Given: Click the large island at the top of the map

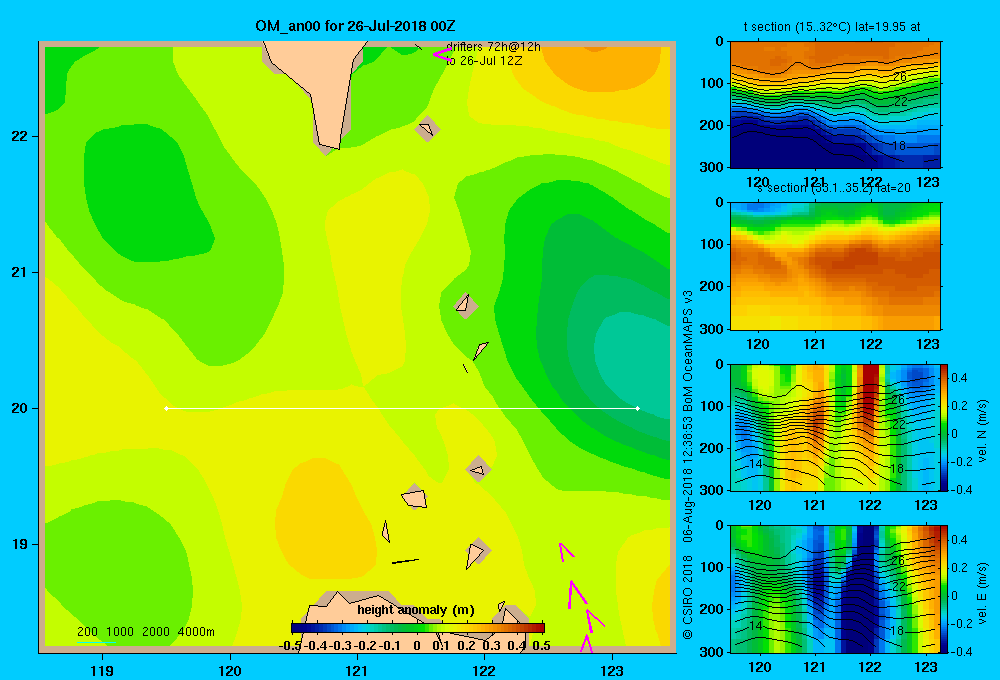Looking at the screenshot, I should (x=314, y=89).
